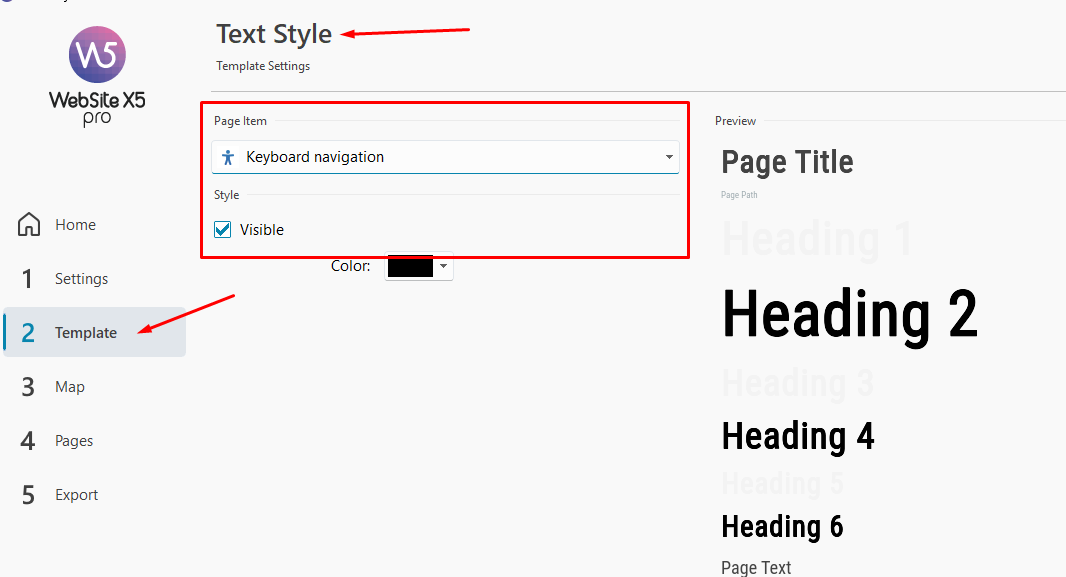Open step 5 Export
The height and width of the screenshot is (577, 1066).
point(94,495)
